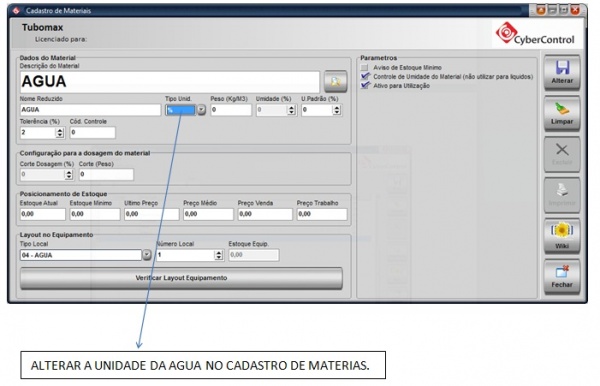Click the Excluir X button
This screenshot has height=386, width=600.
pos(562,155)
